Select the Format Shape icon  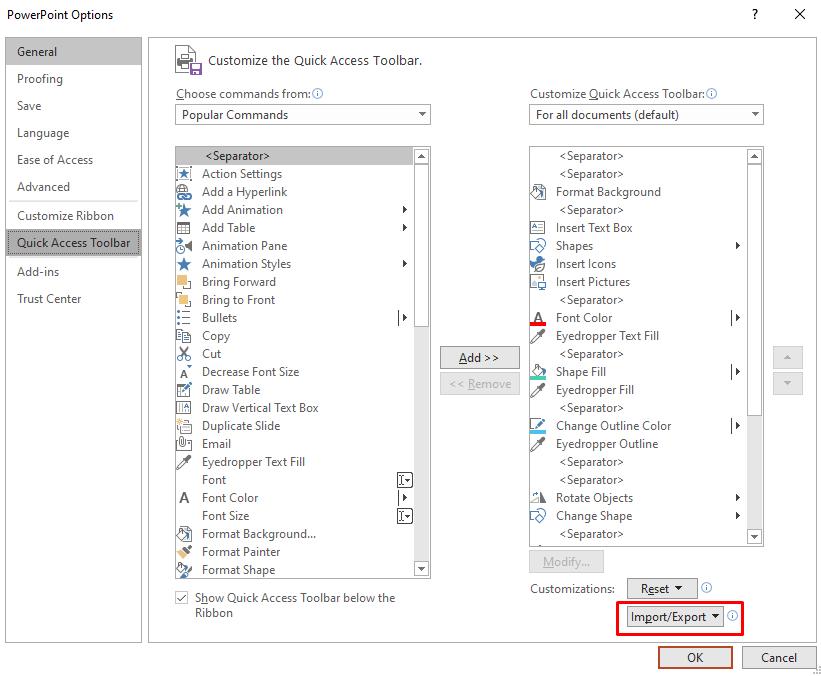point(184,570)
